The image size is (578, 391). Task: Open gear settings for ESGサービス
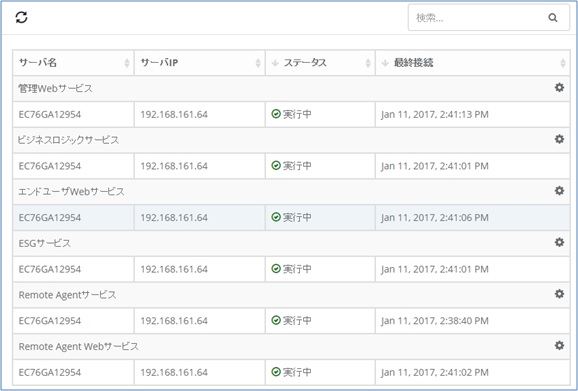point(559,242)
